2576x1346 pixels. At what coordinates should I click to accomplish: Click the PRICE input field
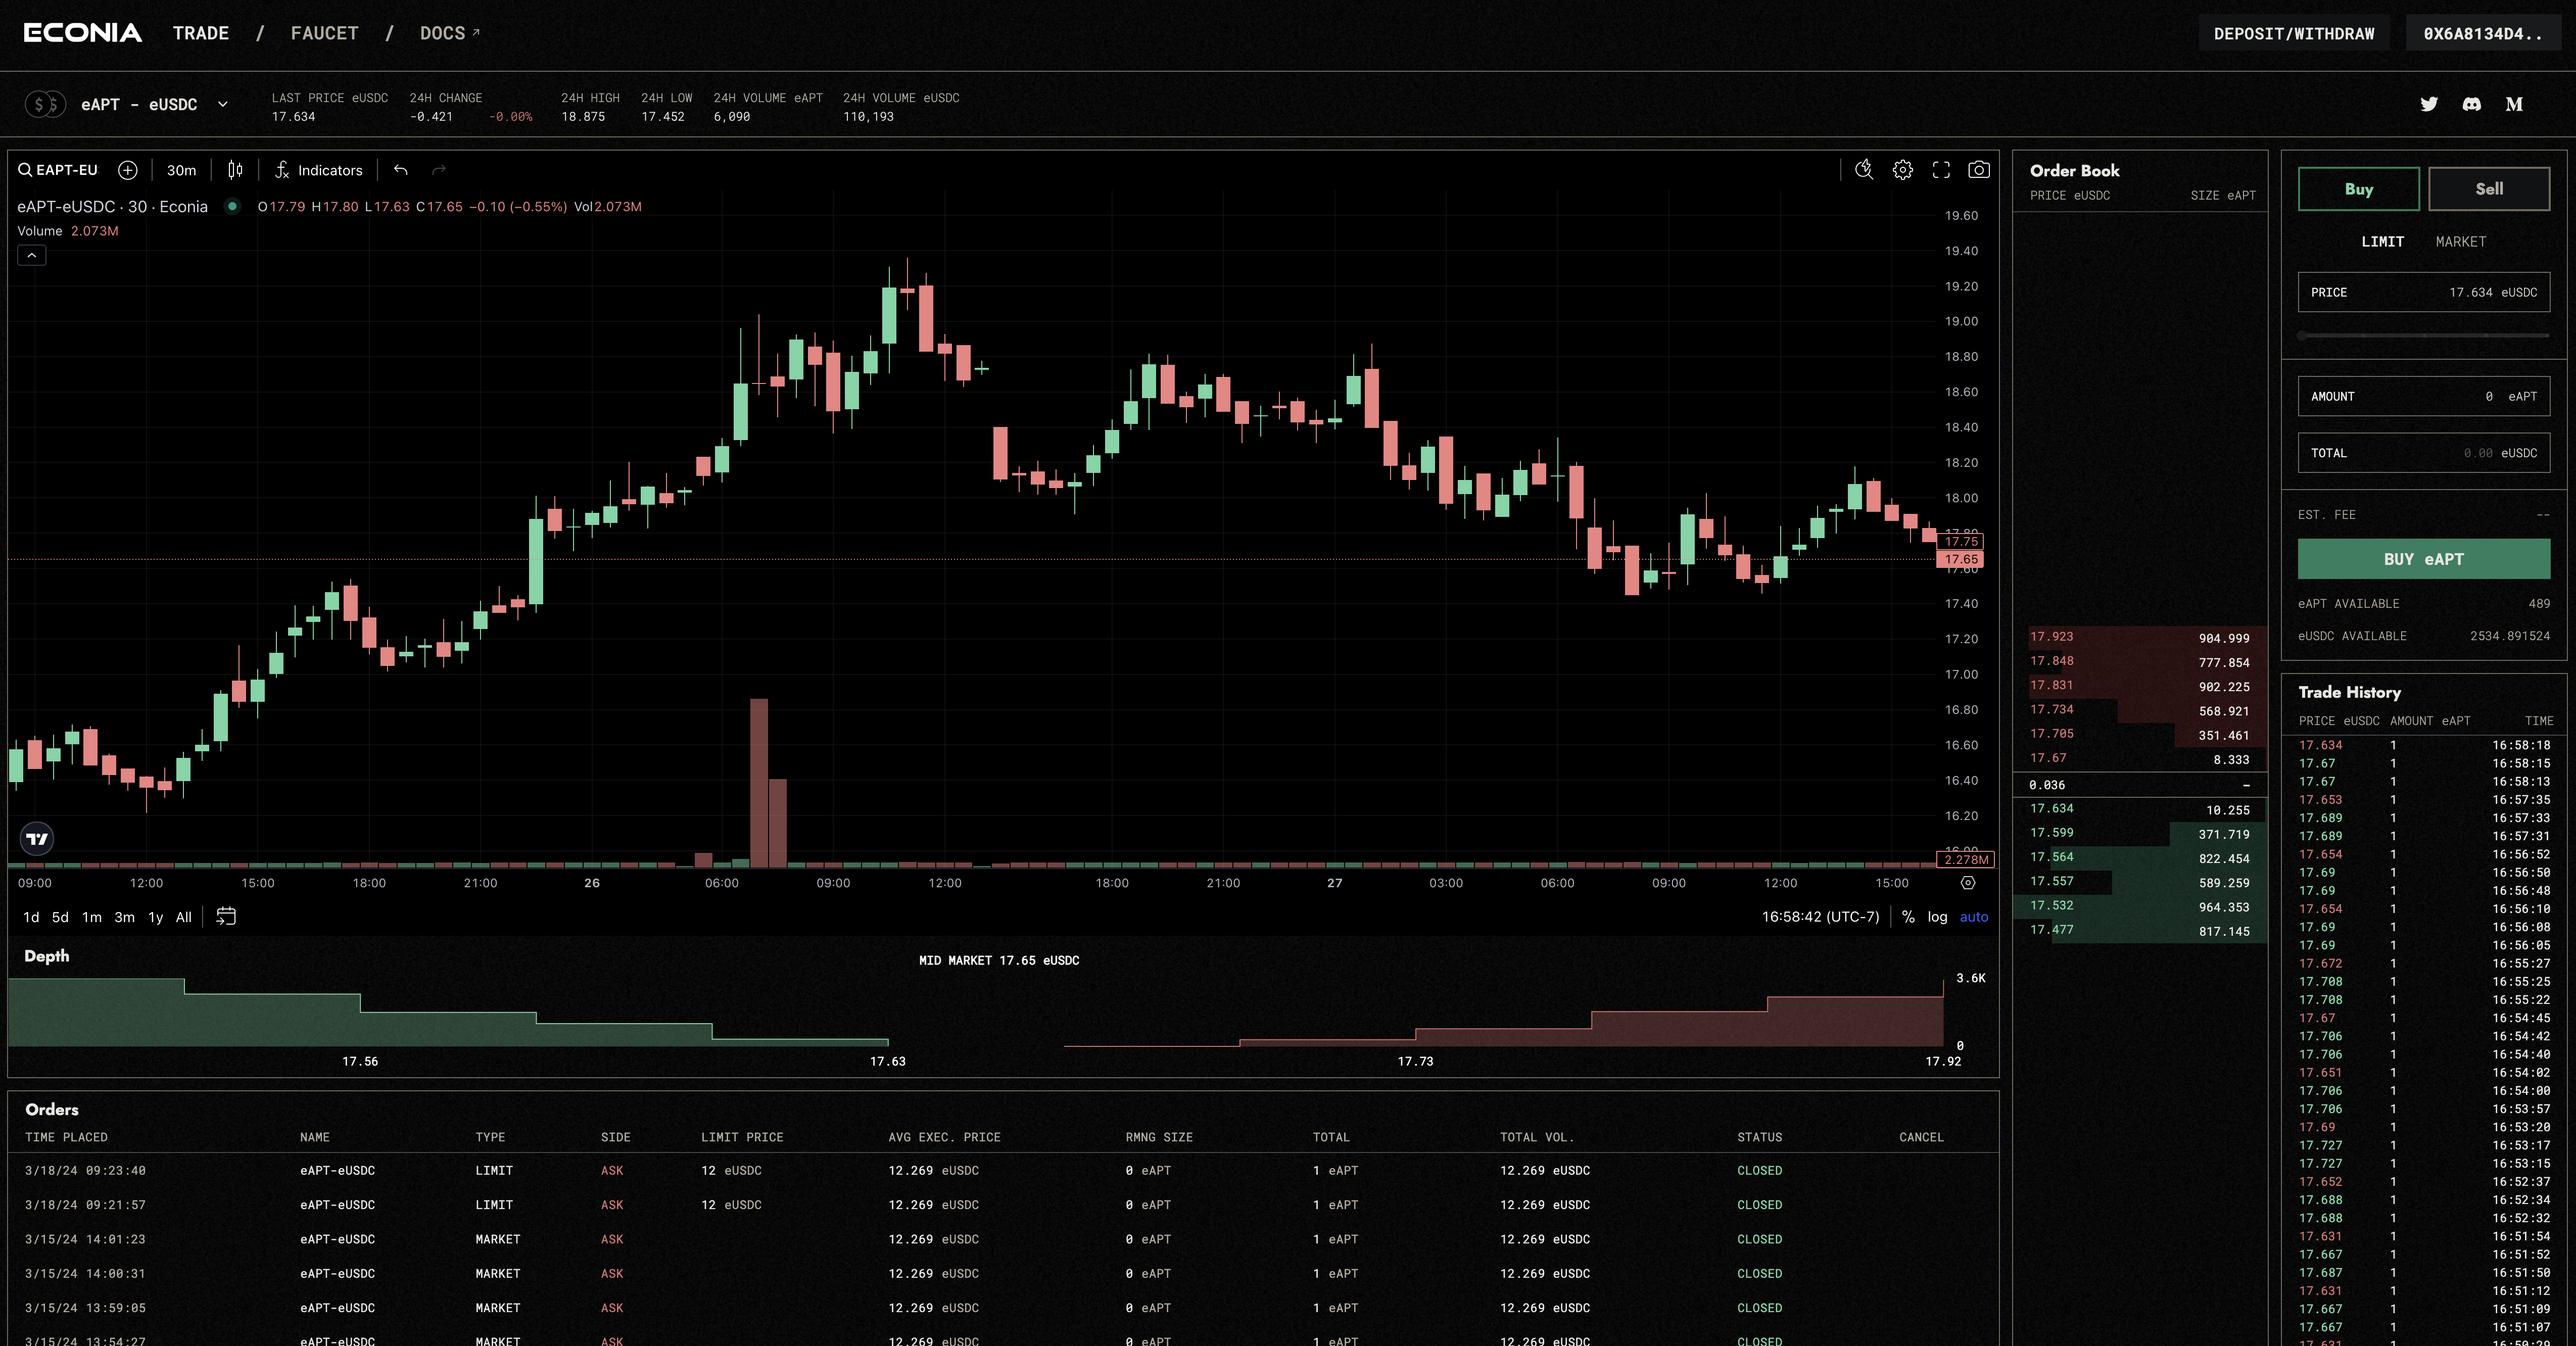tap(2424, 293)
